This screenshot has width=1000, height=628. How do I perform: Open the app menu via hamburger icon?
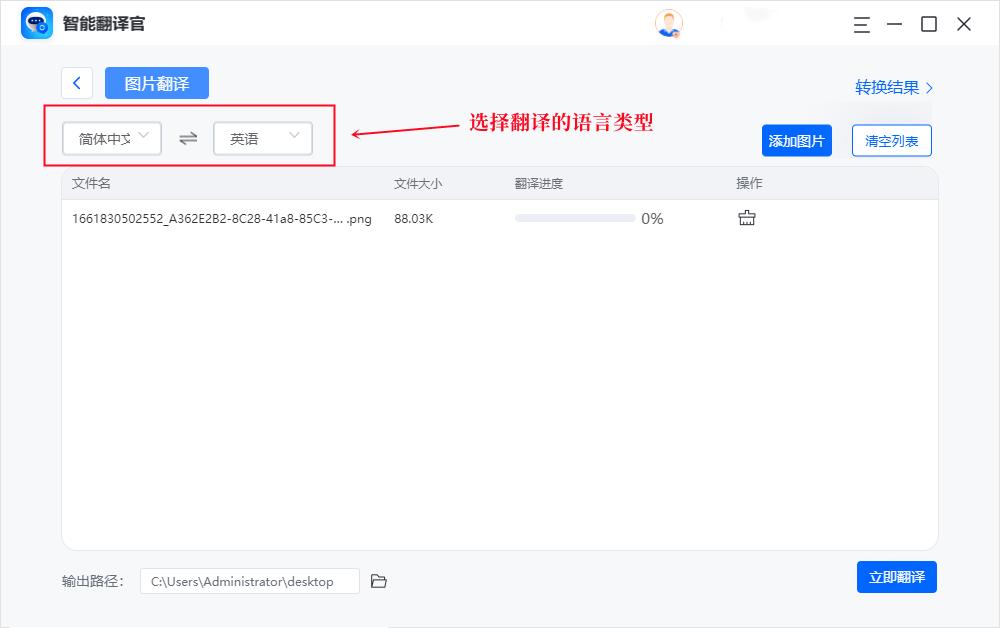[x=861, y=25]
